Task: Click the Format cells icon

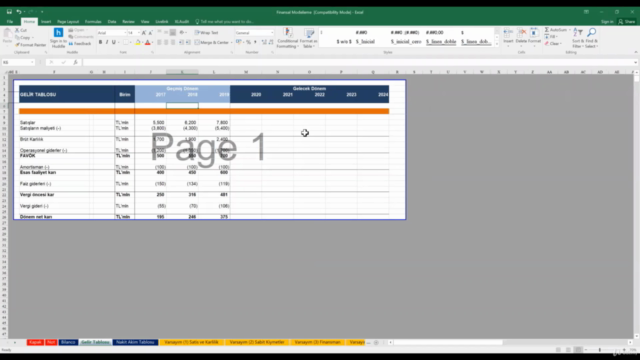Action: (534, 33)
